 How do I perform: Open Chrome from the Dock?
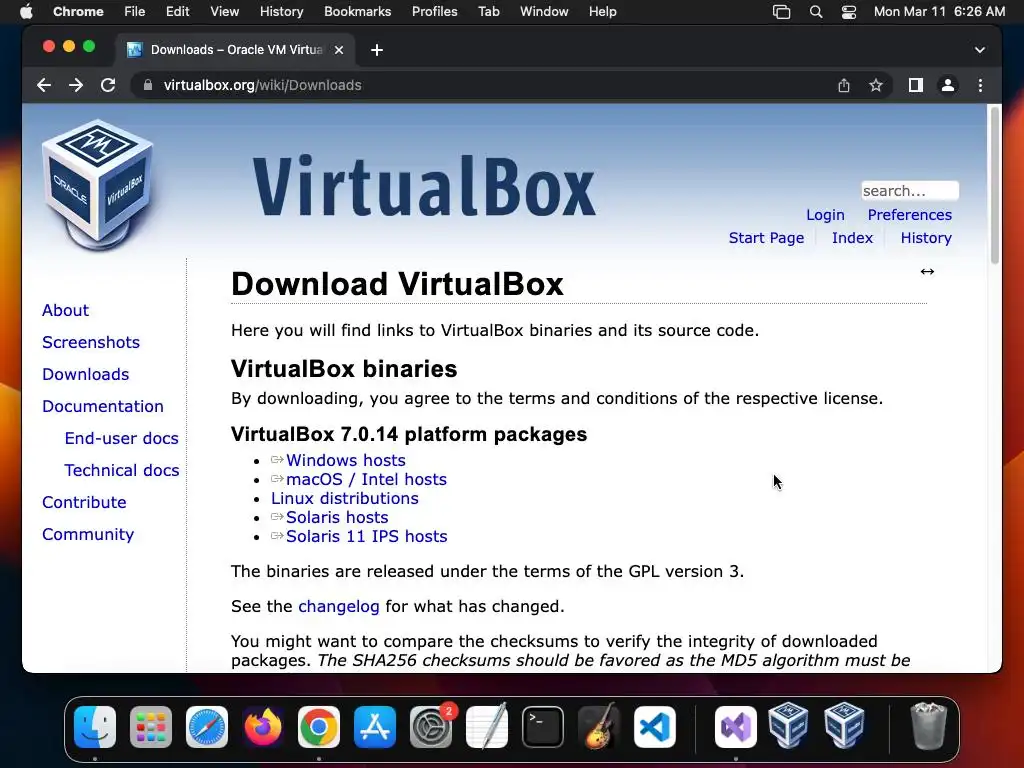319,727
